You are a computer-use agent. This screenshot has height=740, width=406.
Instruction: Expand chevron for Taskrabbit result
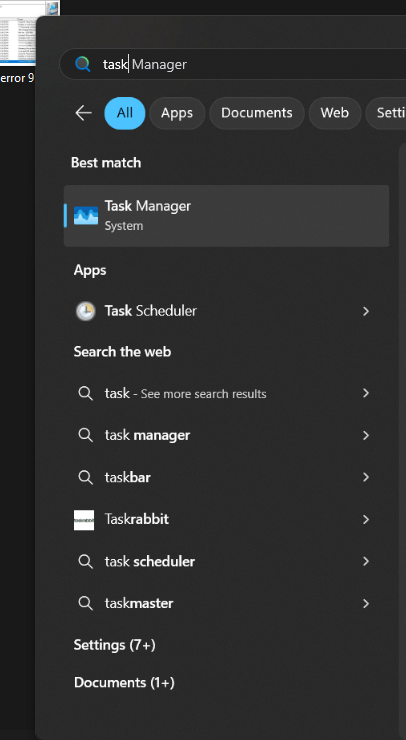click(366, 520)
